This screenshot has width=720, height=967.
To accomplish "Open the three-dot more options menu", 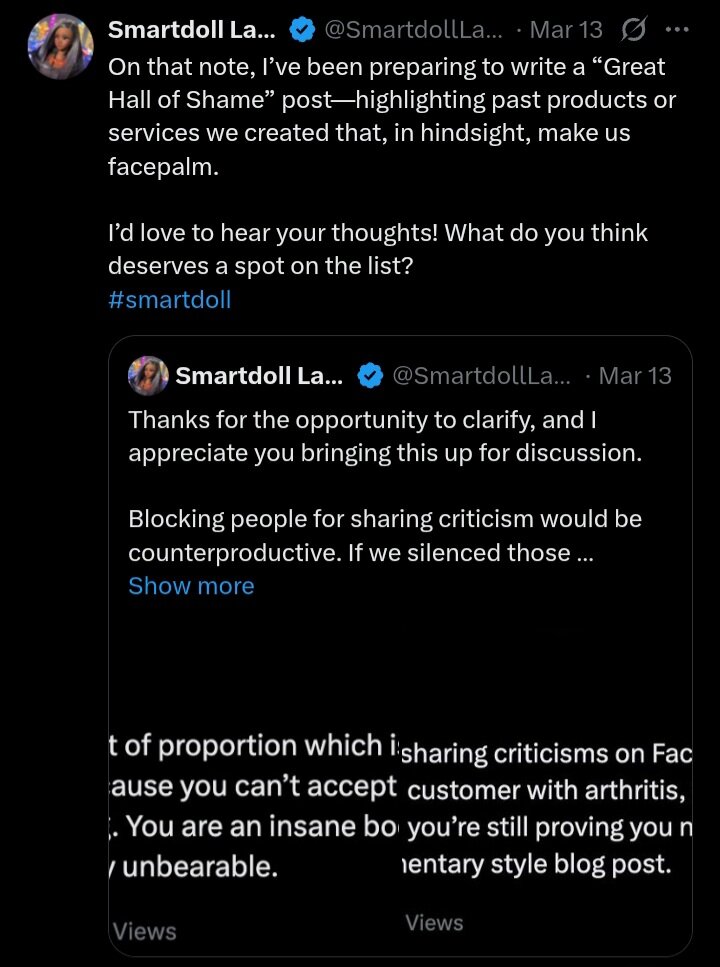I will (678, 31).
